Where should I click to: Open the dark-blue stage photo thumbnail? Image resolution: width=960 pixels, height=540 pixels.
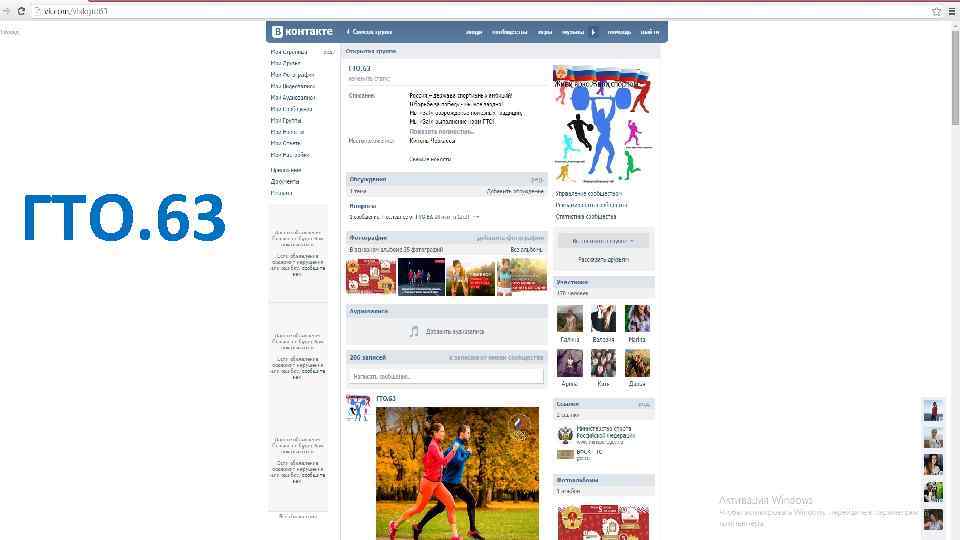(421, 277)
